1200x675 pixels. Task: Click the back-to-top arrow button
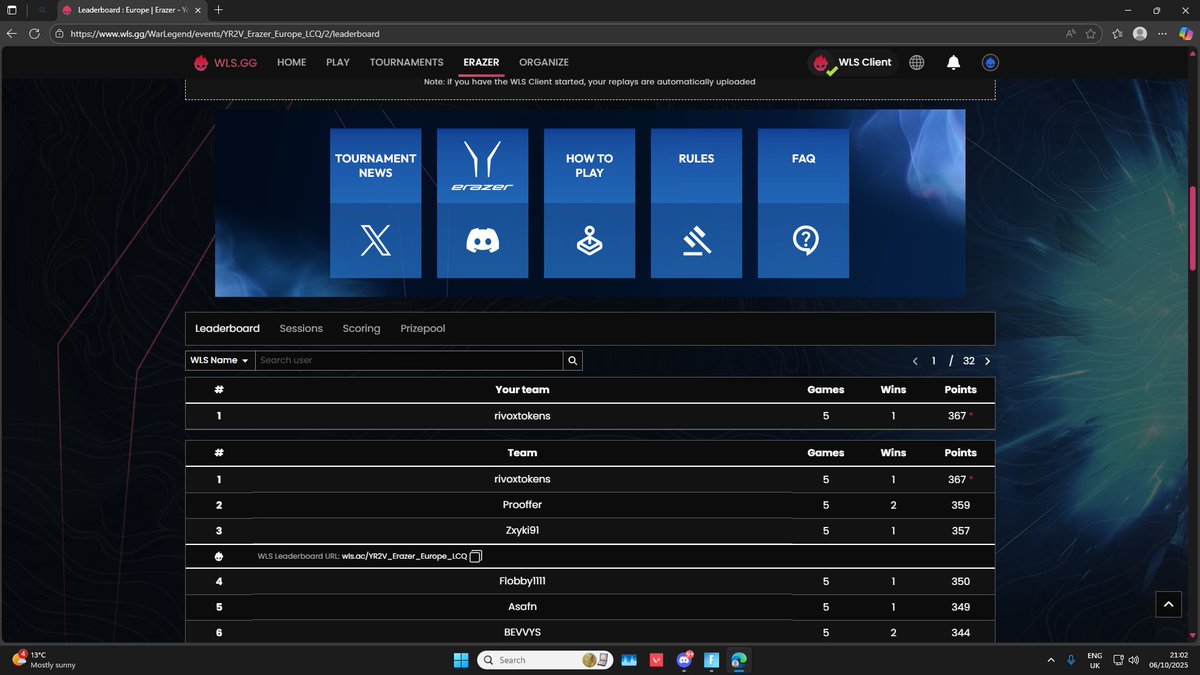(x=1168, y=603)
